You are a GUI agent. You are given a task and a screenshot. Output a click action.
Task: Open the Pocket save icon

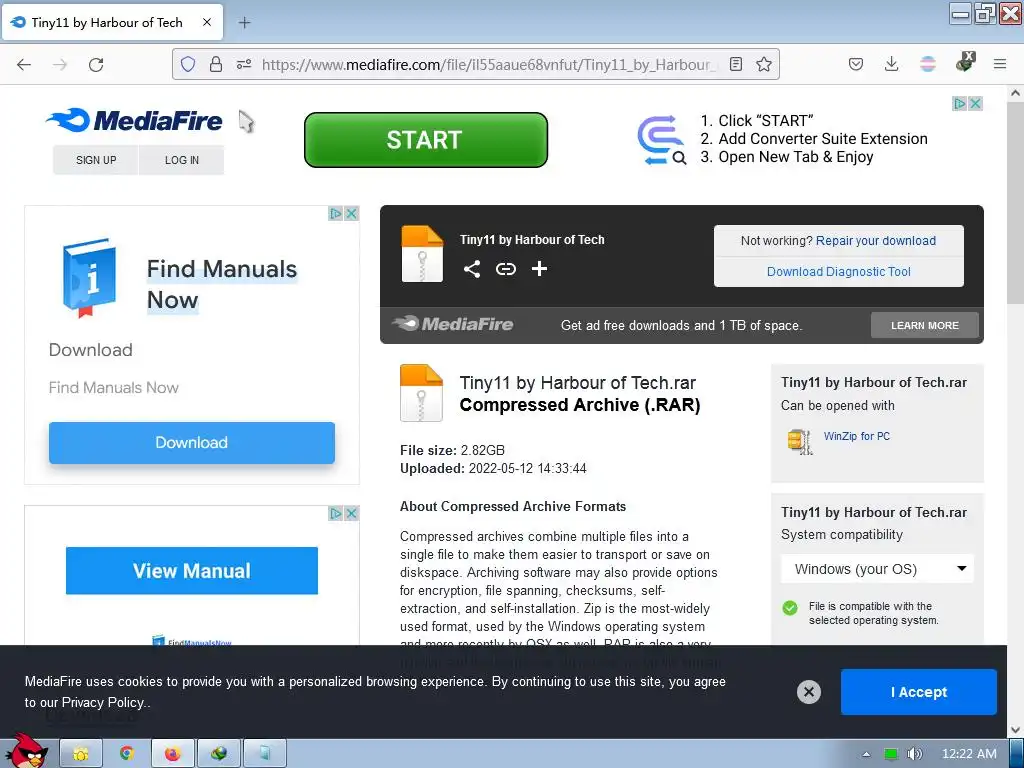[x=856, y=64]
